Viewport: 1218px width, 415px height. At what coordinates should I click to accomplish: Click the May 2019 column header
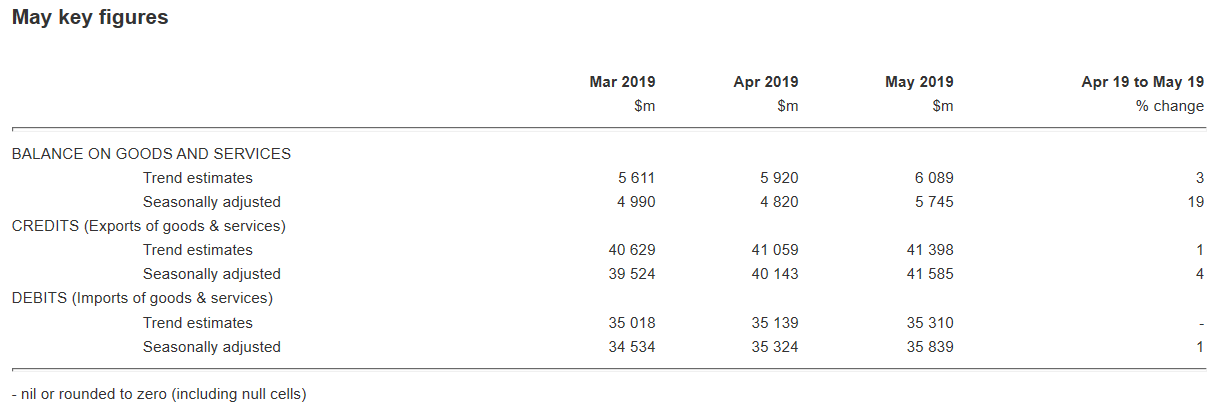tap(919, 82)
